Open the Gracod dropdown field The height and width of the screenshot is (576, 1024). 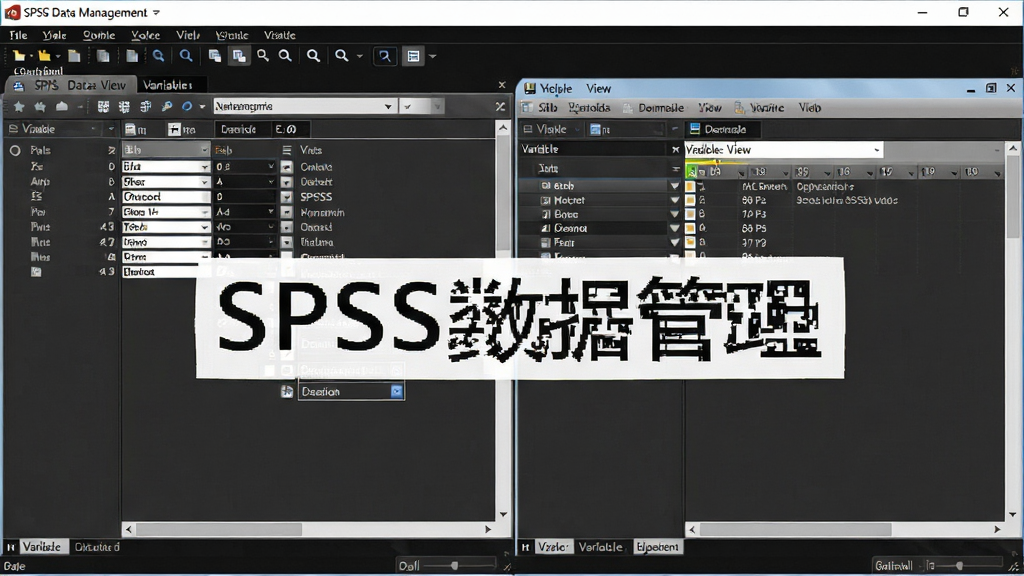(x=166, y=197)
